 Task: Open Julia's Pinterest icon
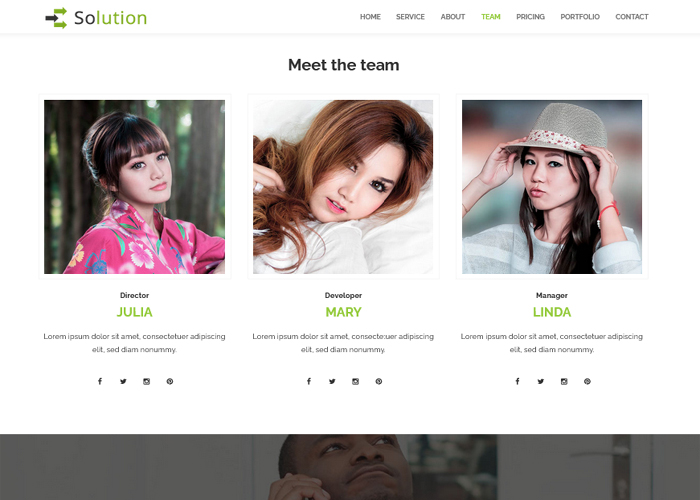pos(170,381)
